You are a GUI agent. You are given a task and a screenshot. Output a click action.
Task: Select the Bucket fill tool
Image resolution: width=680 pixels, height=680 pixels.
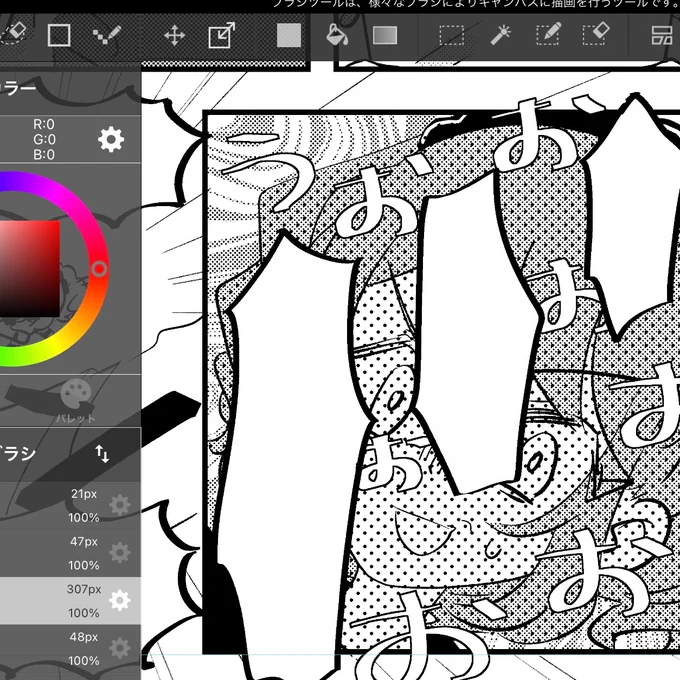pos(337,35)
